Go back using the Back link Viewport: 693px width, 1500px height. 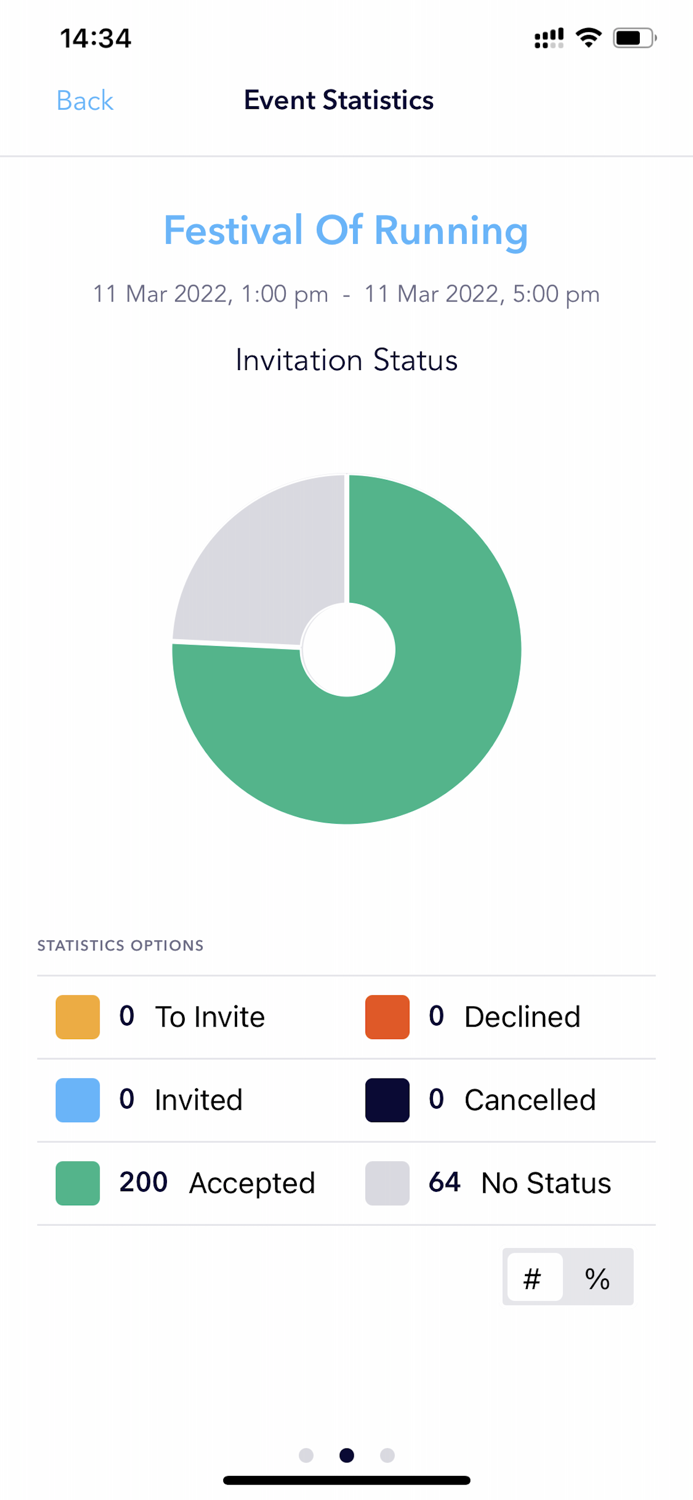(x=85, y=101)
